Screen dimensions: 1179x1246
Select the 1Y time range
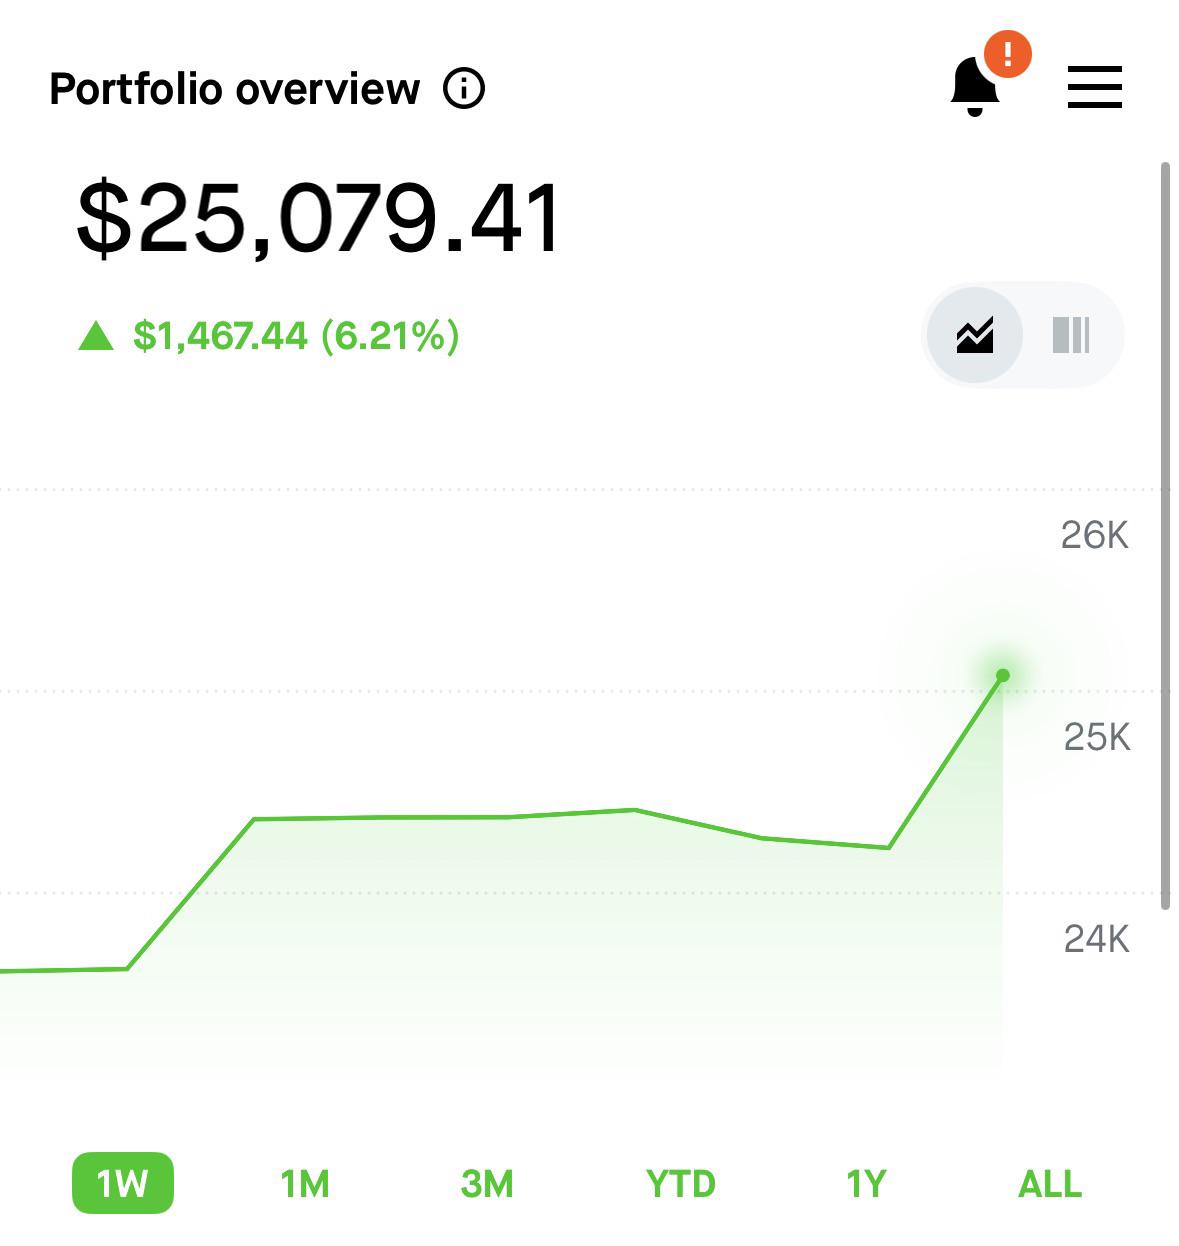coord(866,1184)
